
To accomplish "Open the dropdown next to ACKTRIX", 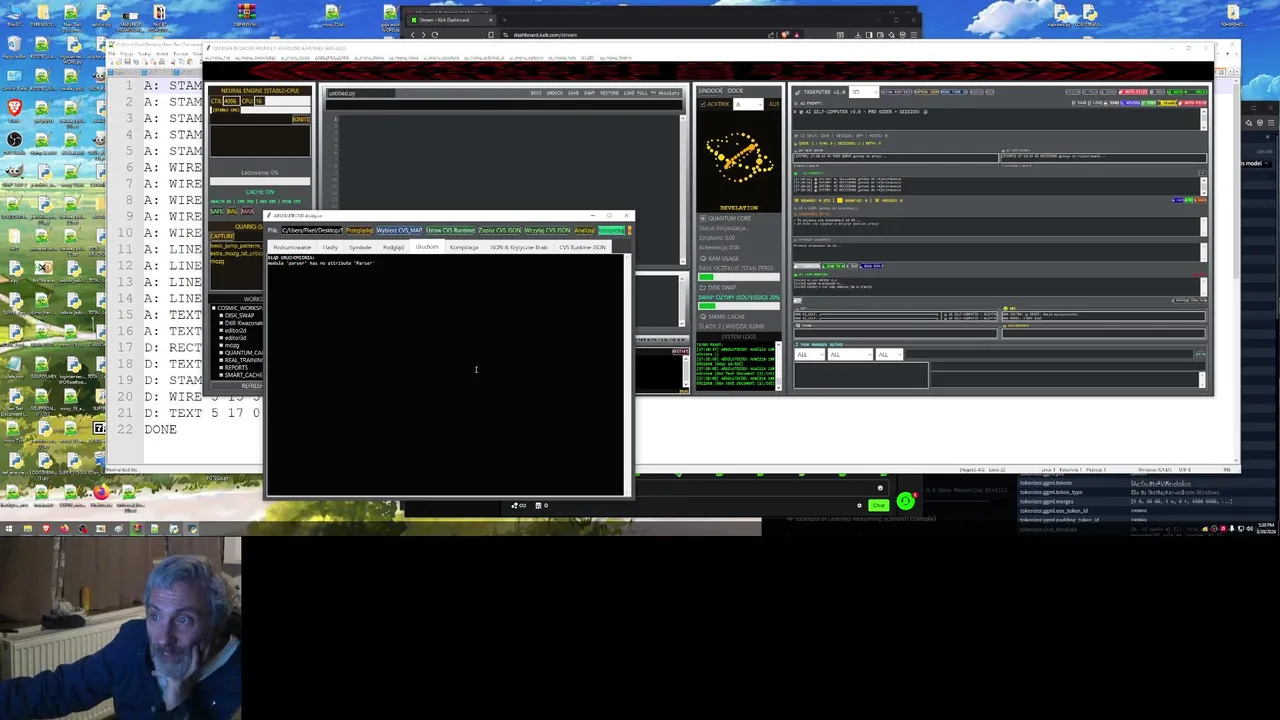I will [x=748, y=104].
